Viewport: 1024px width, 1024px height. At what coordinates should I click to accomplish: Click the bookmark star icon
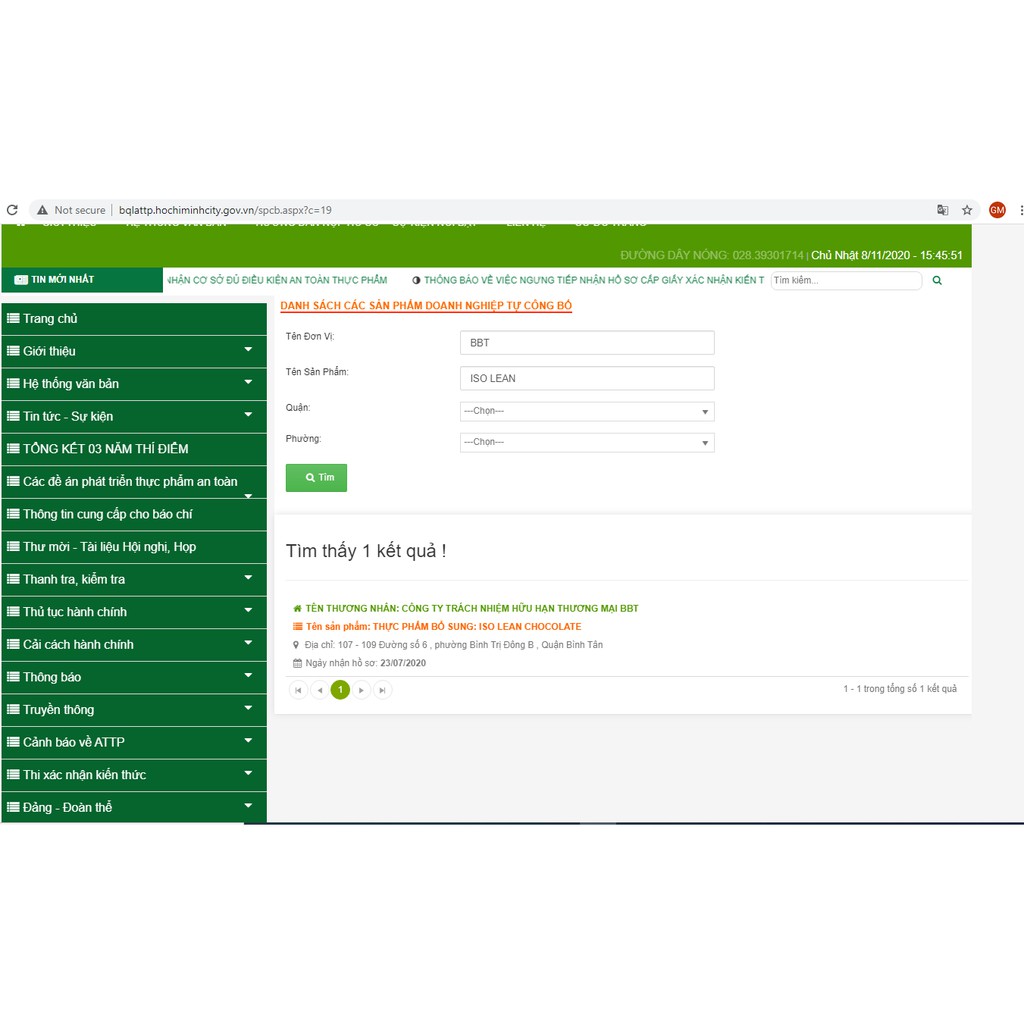click(x=967, y=210)
